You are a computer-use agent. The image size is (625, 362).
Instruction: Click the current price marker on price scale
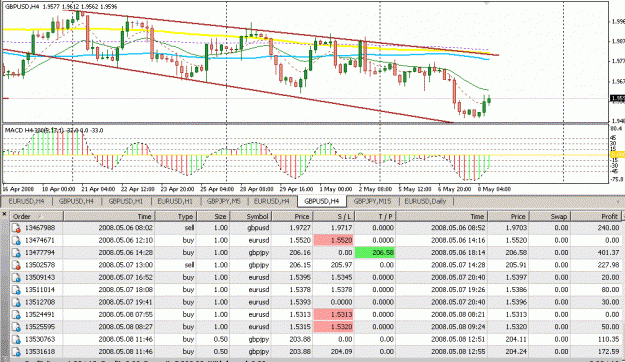[x=617, y=98]
